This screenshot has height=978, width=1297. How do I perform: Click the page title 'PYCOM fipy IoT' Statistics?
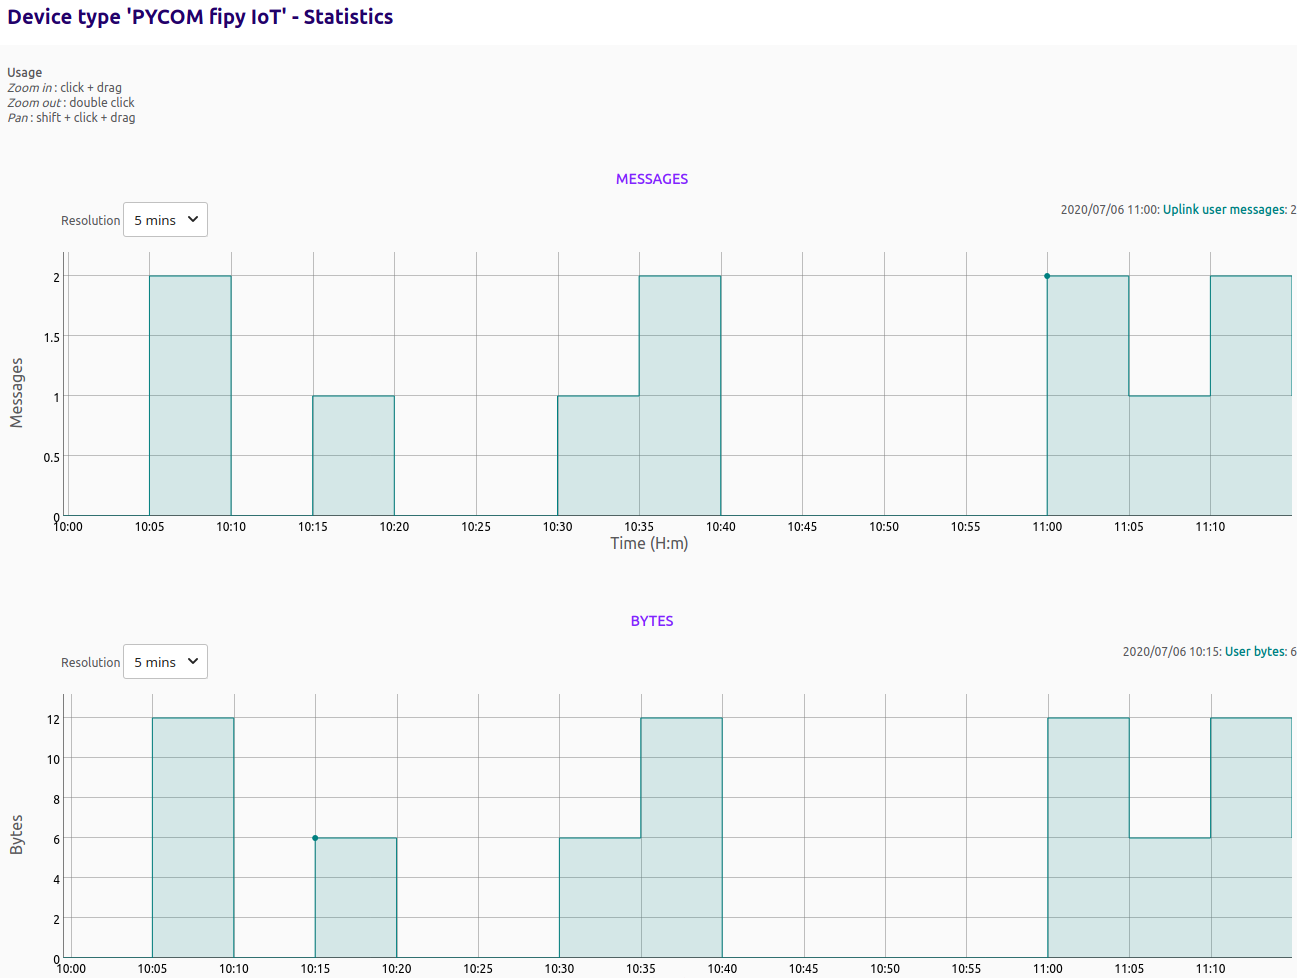[x=200, y=17]
